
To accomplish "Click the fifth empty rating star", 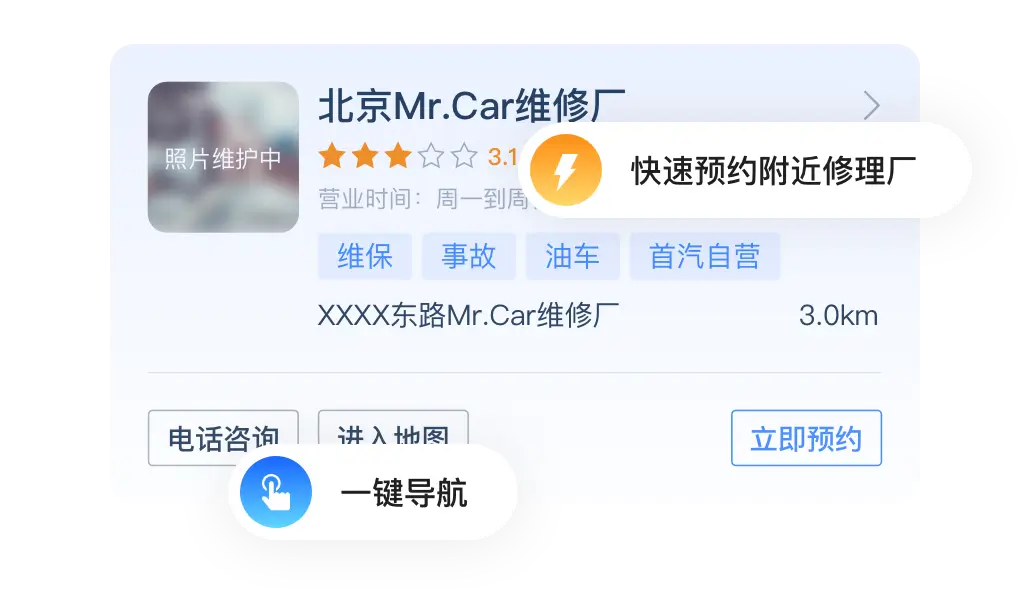I will pos(464,157).
